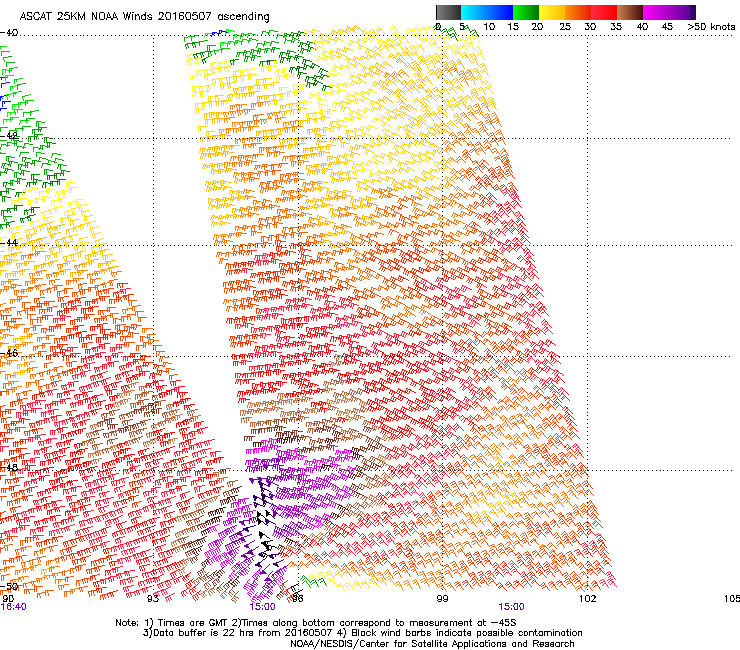Click the '15:00' time label between longitudes 99 and 102

511,607
